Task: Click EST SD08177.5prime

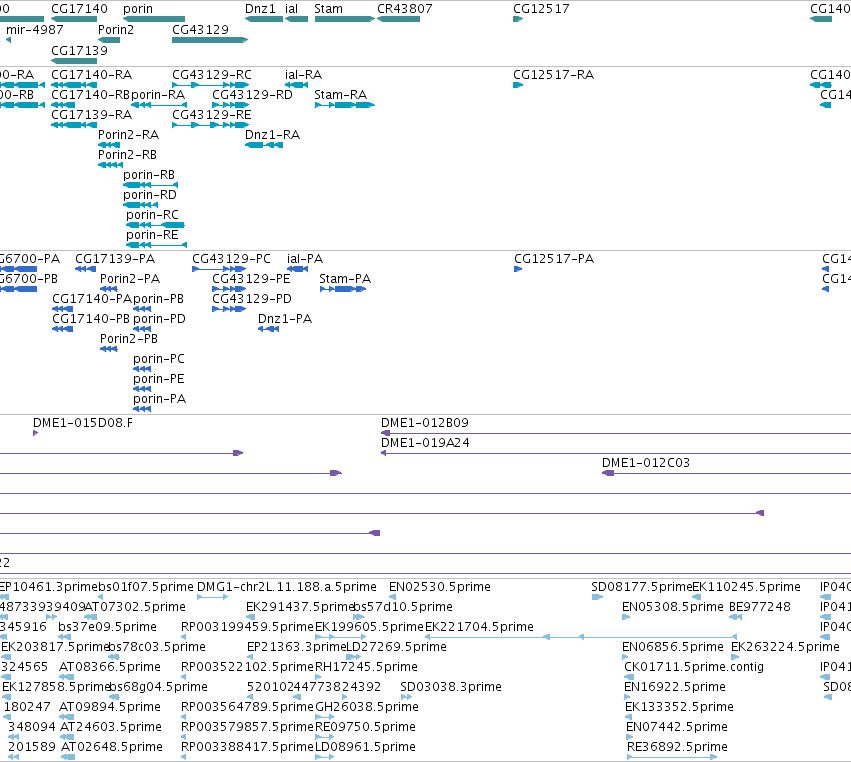Action: 597,597
